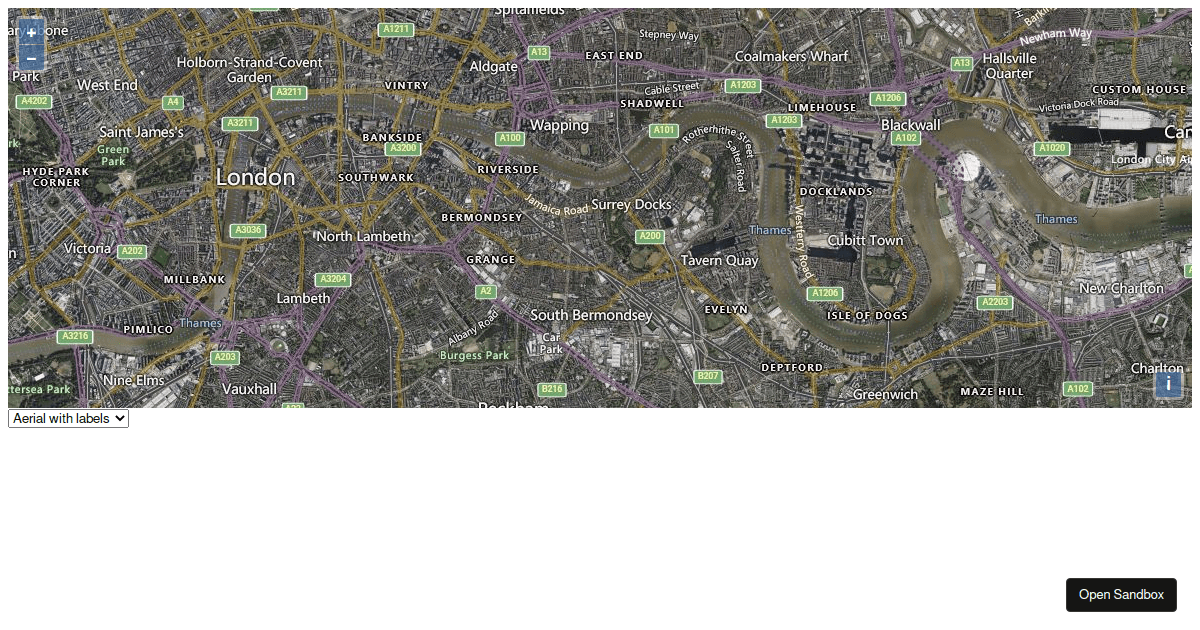Image resolution: width=1200 pixels, height=630 pixels.
Task: Open the Aerial with labels dropdown
Action: [69, 418]
